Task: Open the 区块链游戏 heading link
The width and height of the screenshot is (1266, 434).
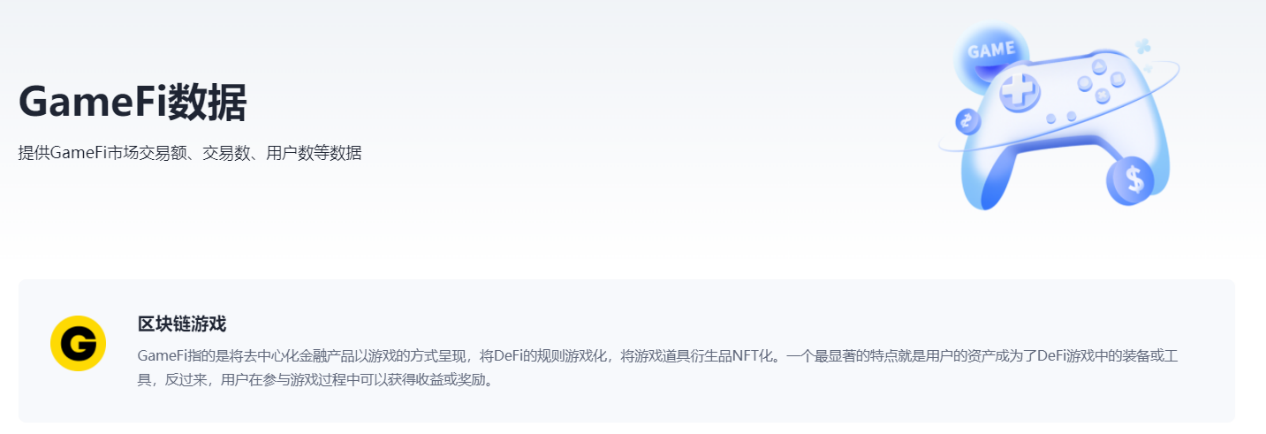Action: tap(182, 324)
